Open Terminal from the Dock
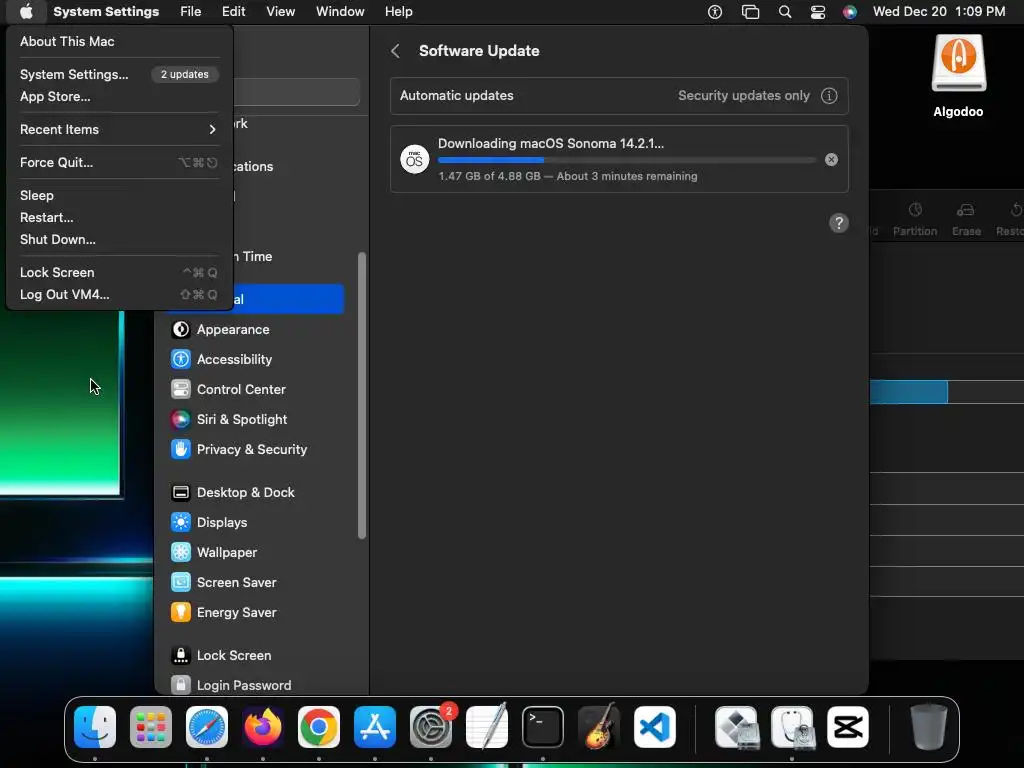The image size is (1024, 768). click(543, 727)
